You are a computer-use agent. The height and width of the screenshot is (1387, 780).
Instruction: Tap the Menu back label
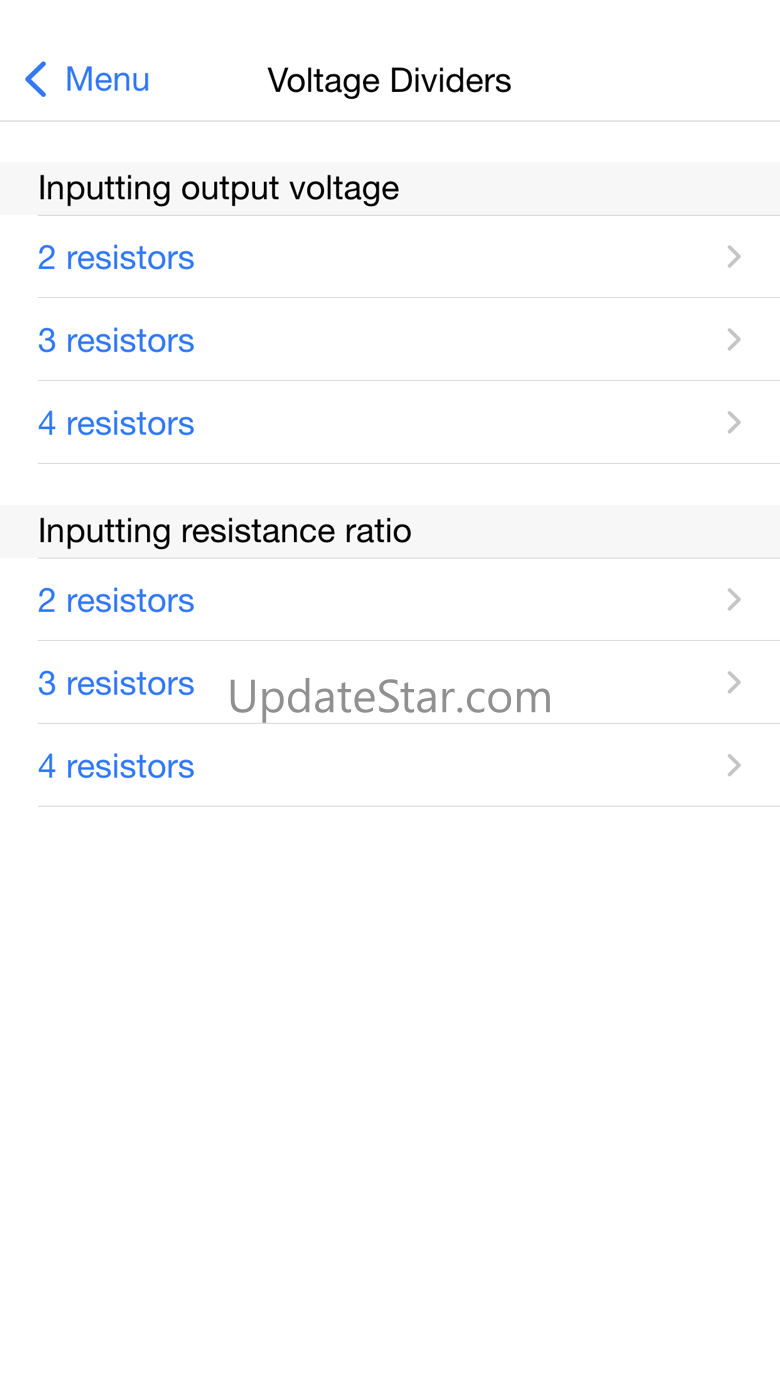point(107,79)
